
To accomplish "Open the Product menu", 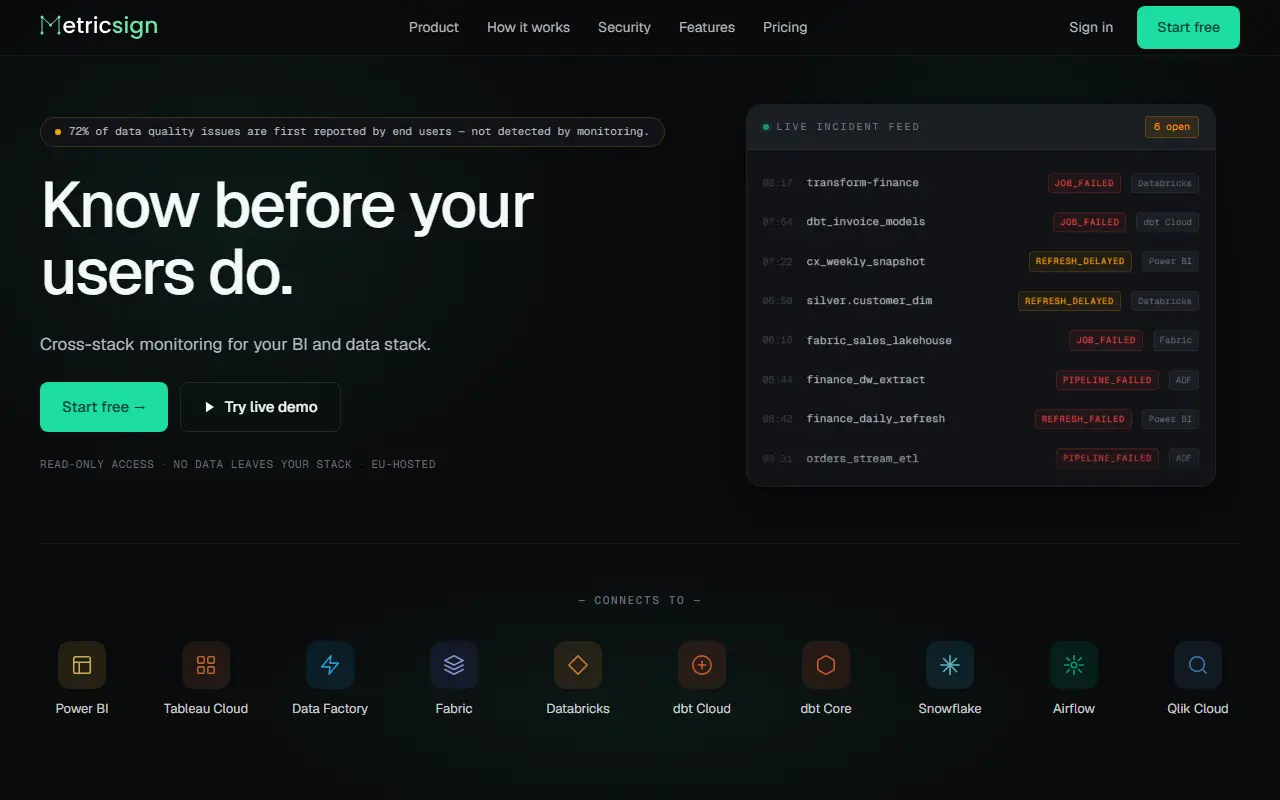I will 434,27.
